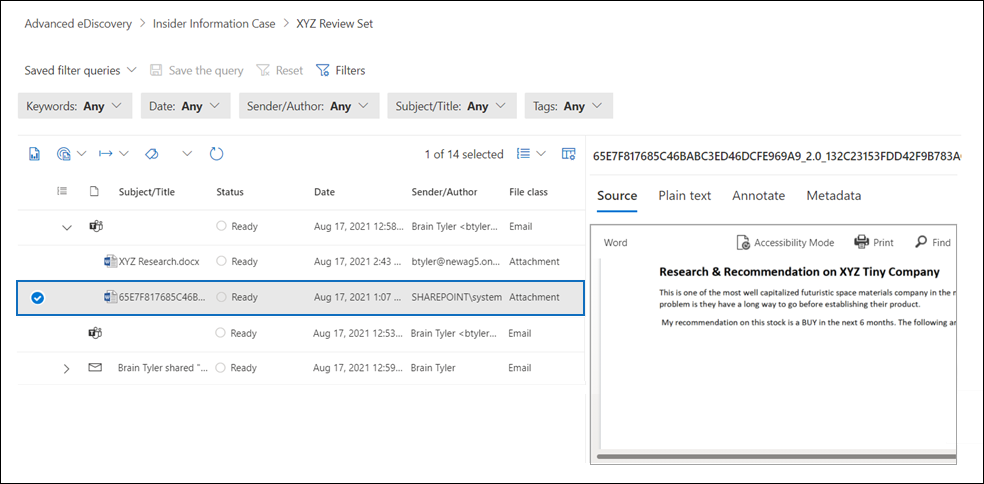Sort by File class column header

pos(528,192)
